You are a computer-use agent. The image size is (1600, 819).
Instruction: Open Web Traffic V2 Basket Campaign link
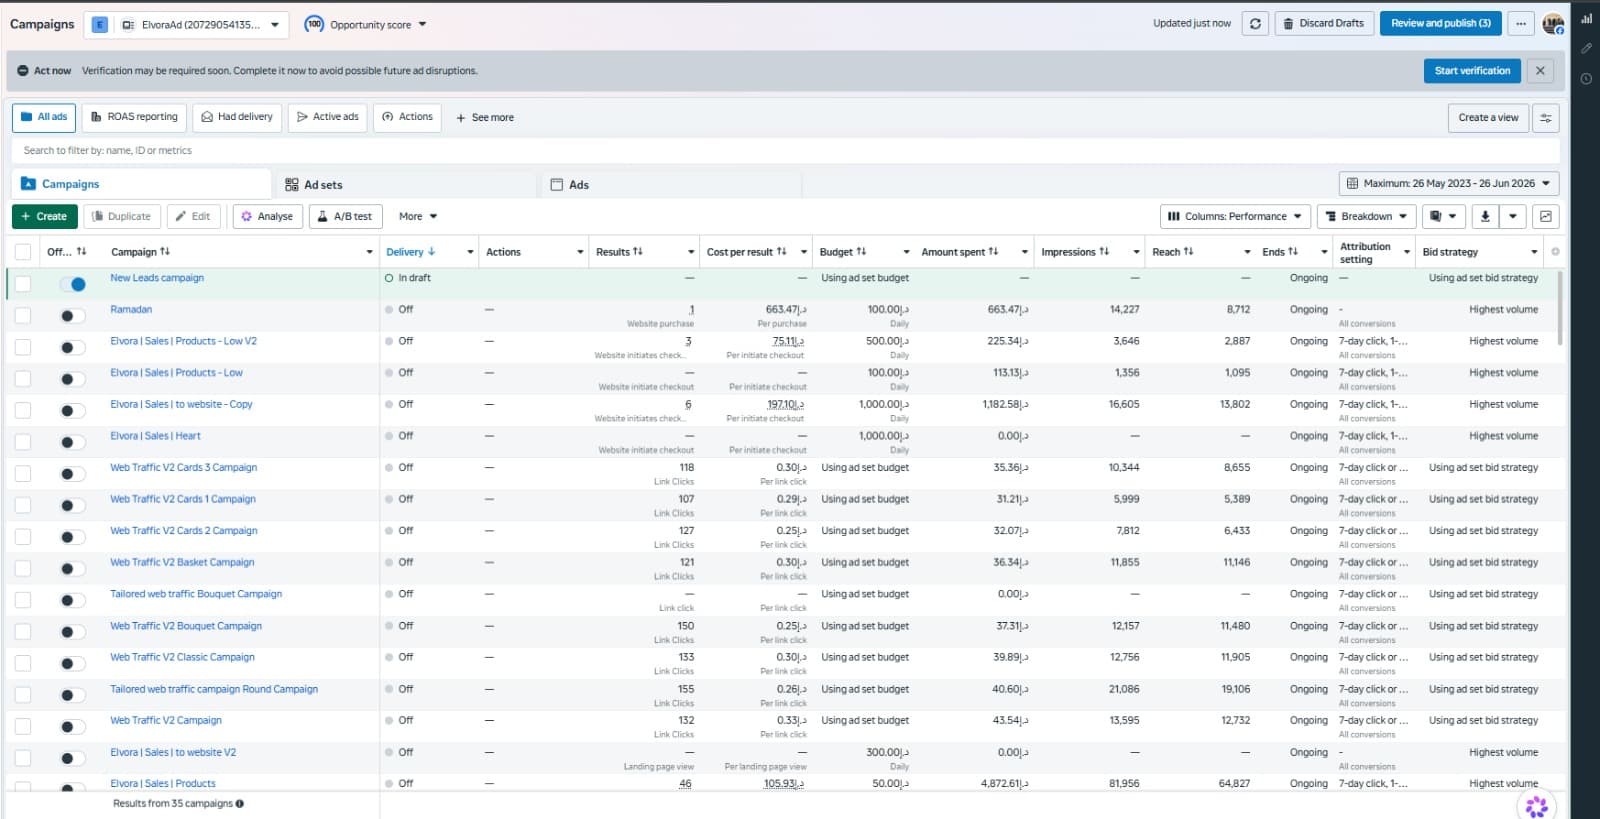[182, 563]
